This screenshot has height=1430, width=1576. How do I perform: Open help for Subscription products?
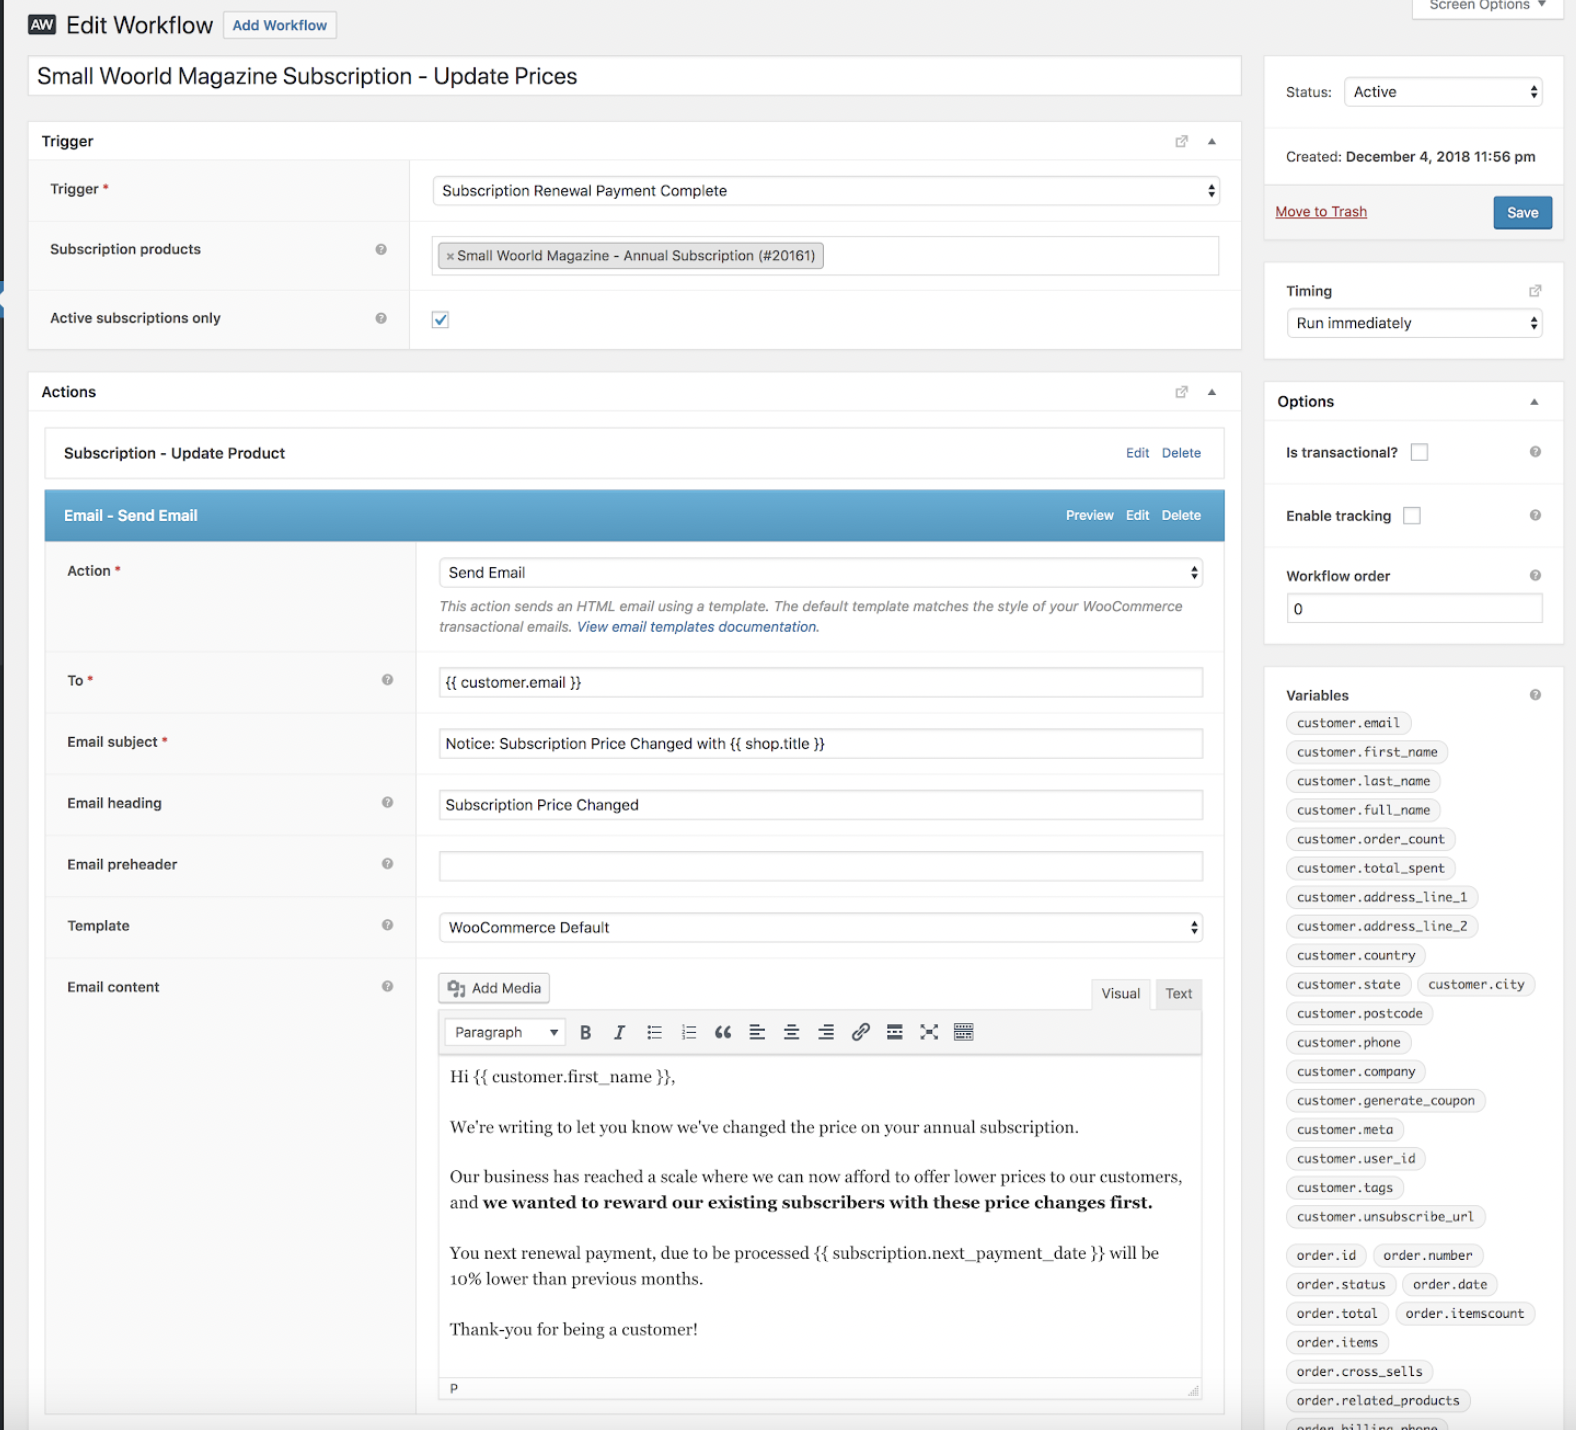pyautogui.click(x=381, y=249)
